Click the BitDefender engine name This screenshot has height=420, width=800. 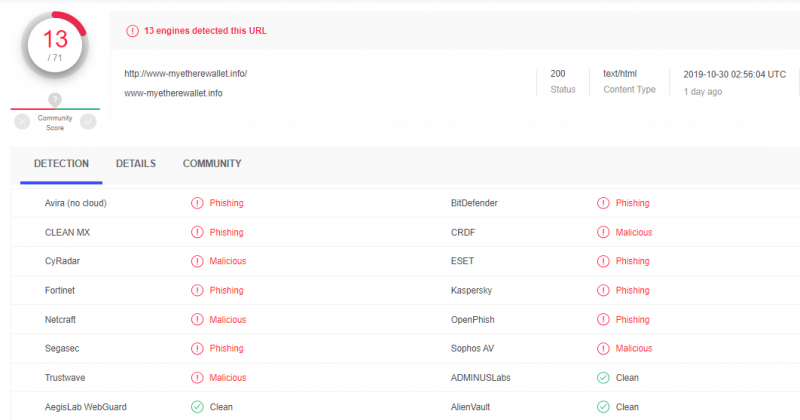click(474, 203)
